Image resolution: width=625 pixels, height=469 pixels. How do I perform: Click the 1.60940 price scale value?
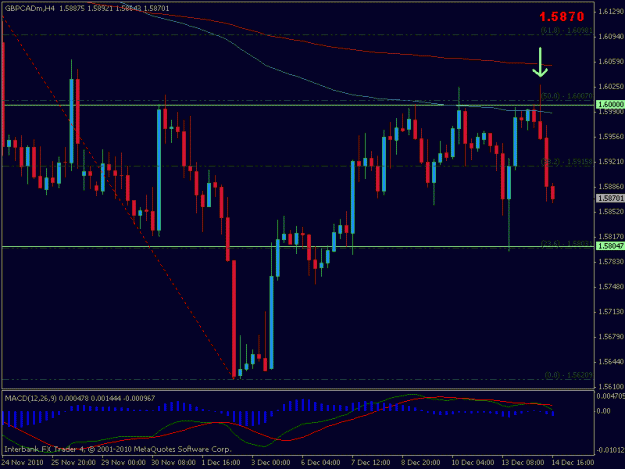611,37
